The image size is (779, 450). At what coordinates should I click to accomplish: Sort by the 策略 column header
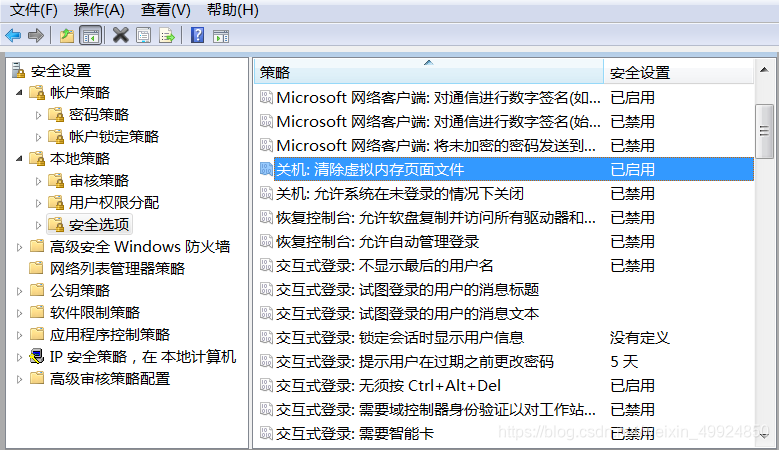coord(428,72)
